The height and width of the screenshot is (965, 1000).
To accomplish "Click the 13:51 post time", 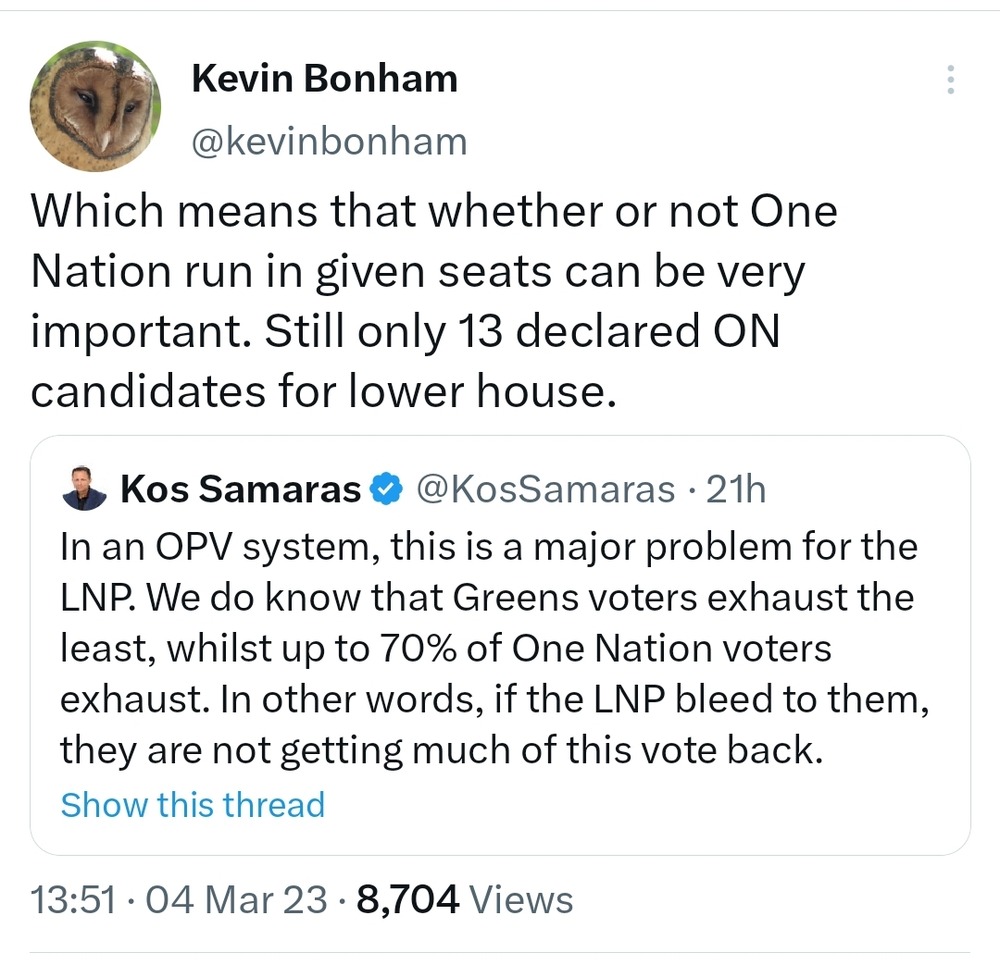I will [74, 901].
